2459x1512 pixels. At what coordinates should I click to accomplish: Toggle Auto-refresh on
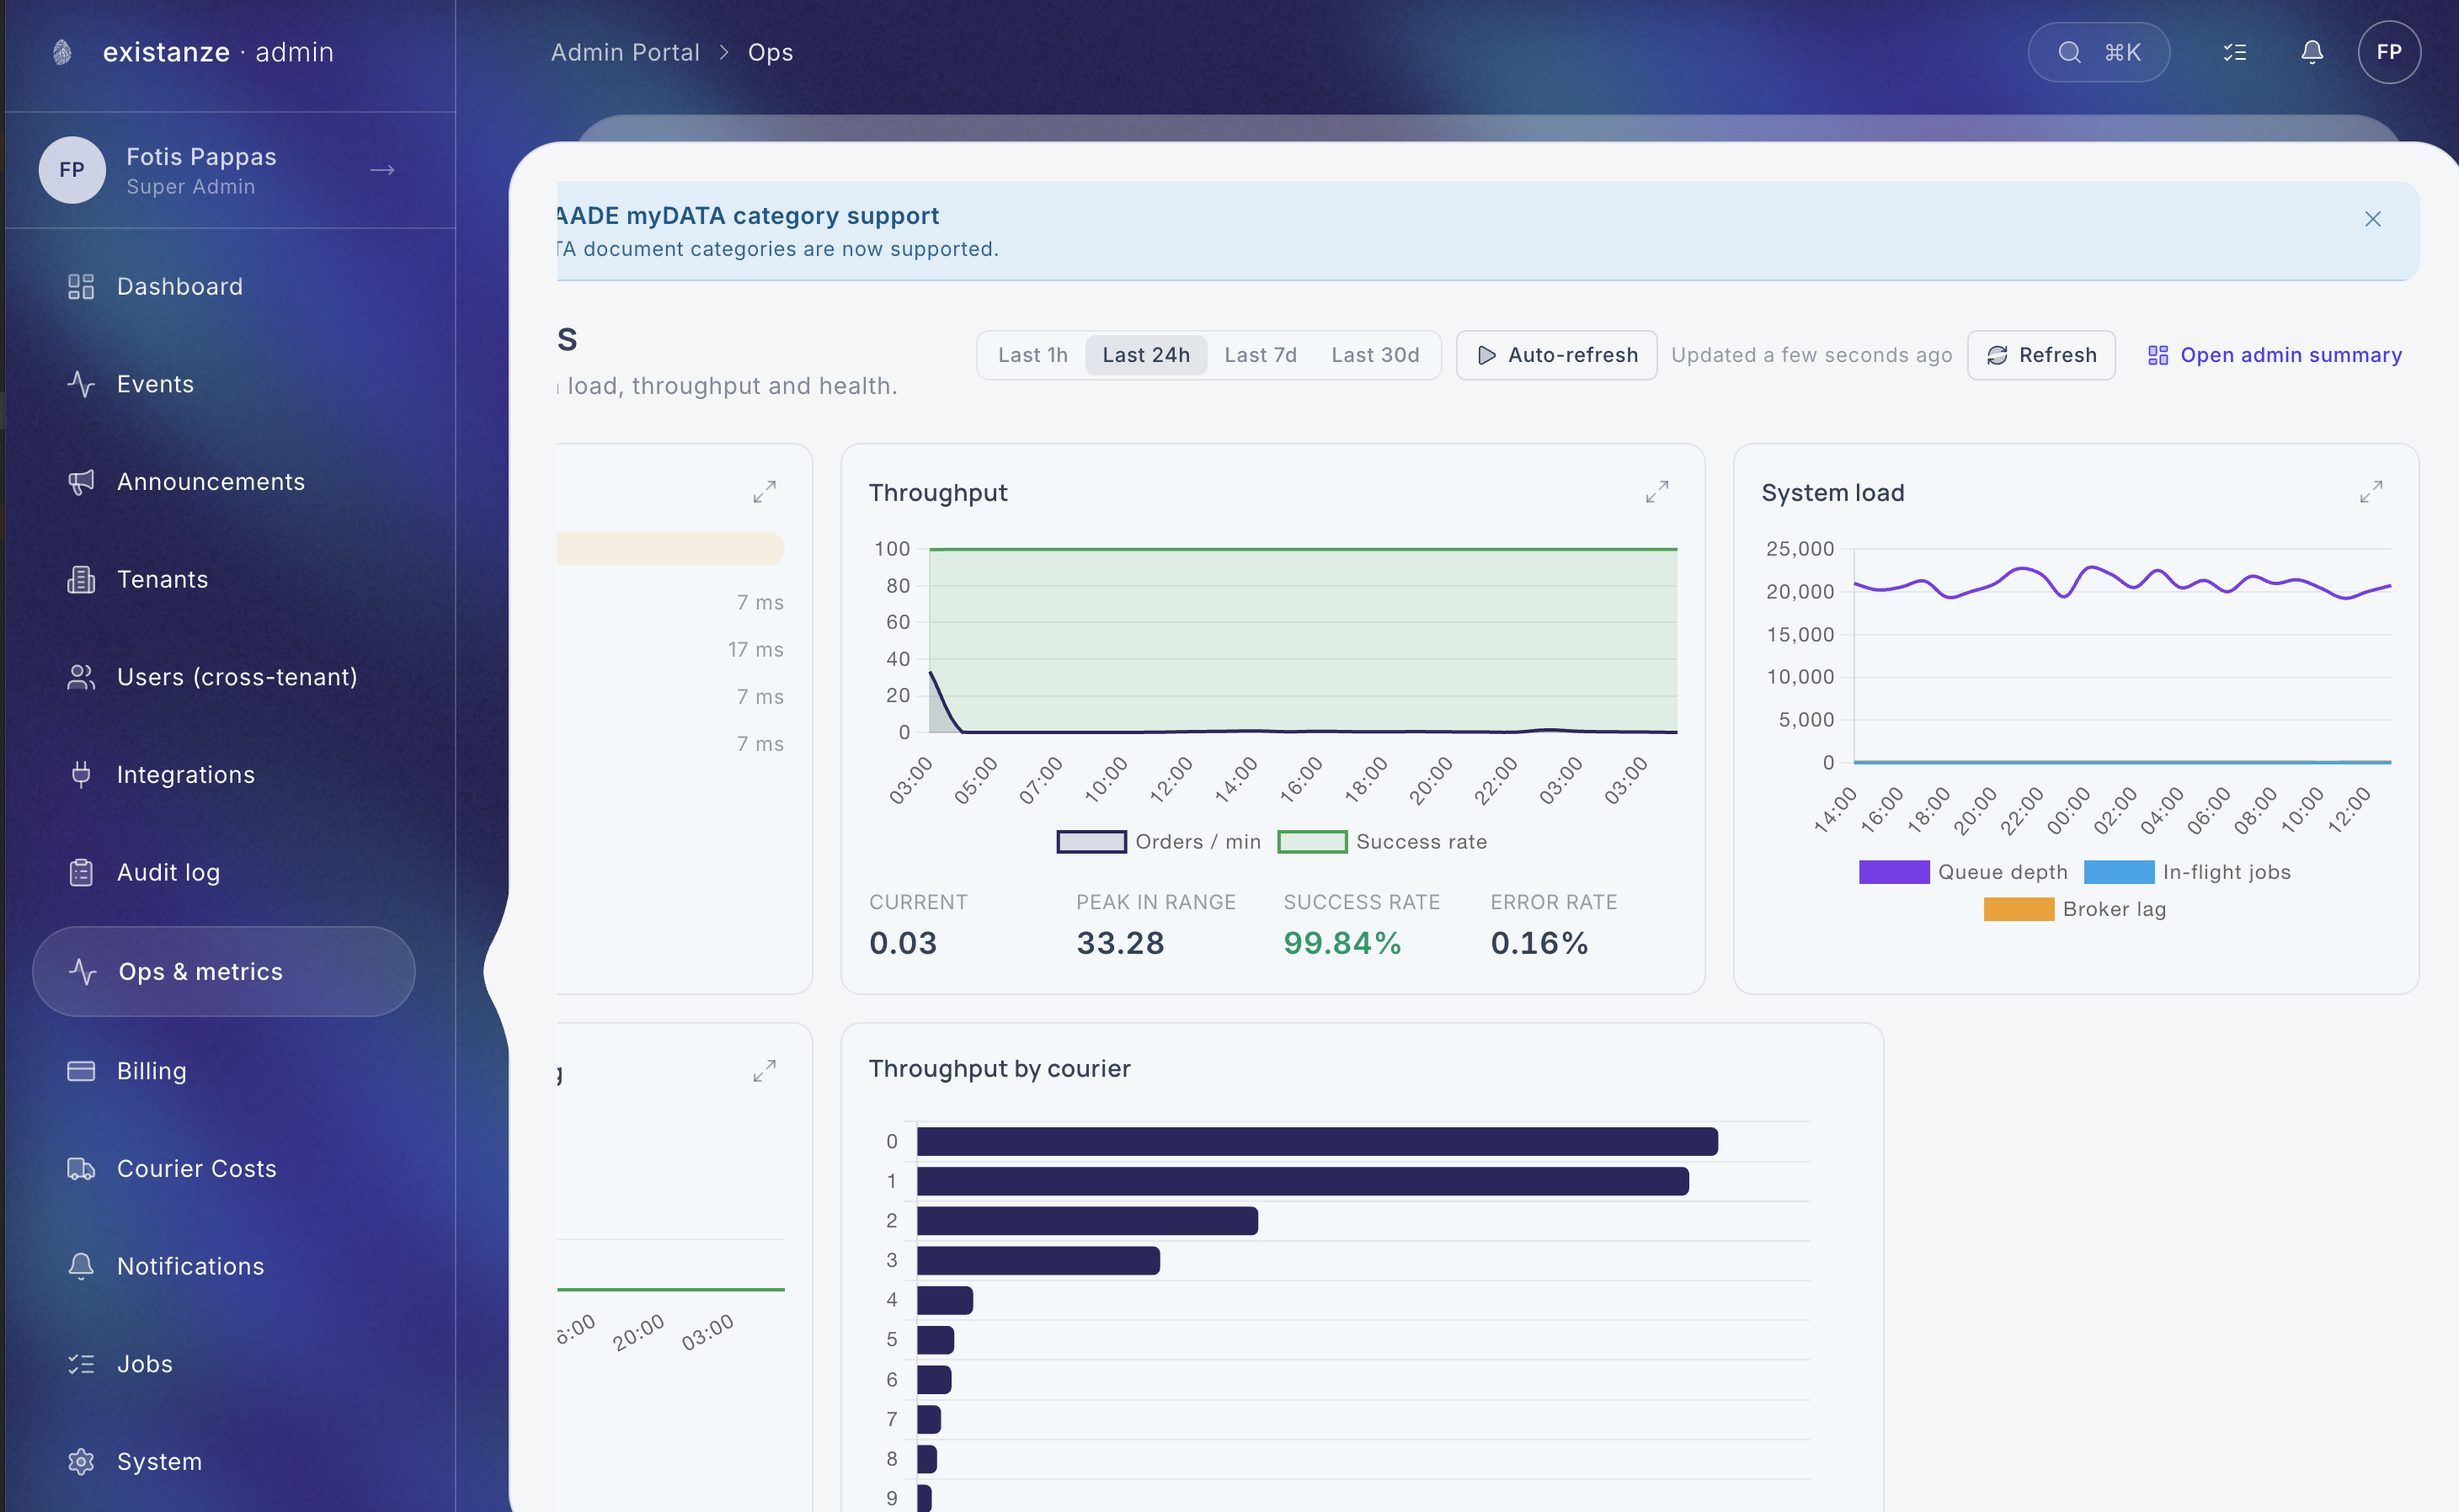pyautogui.click(x=1556, y=355)
